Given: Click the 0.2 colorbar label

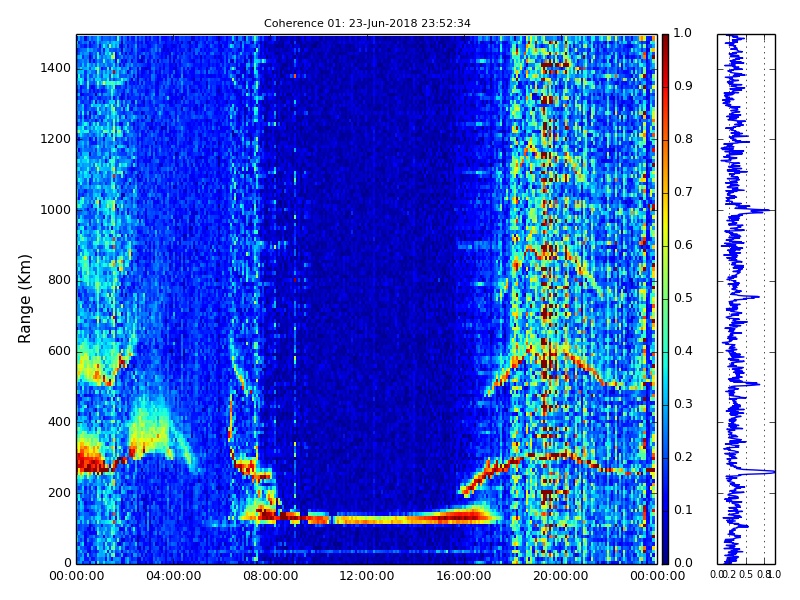Looking at the screenshot, I should (683, 457).
